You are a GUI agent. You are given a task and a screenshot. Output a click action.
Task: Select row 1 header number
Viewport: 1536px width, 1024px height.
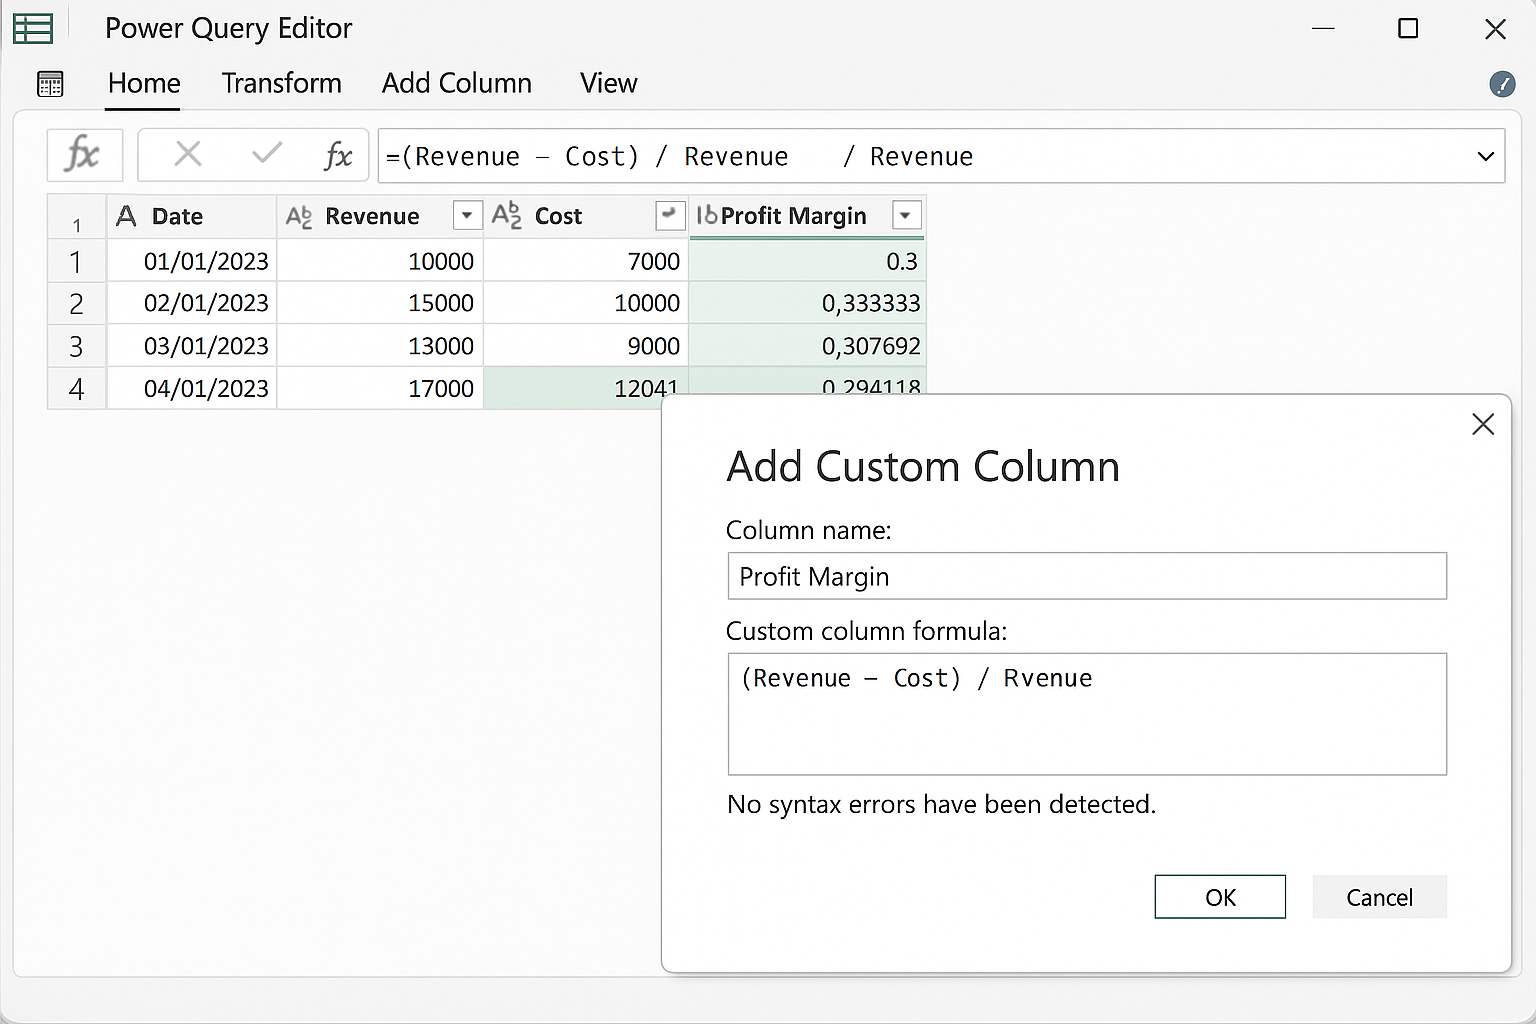(x=76, y=262)
